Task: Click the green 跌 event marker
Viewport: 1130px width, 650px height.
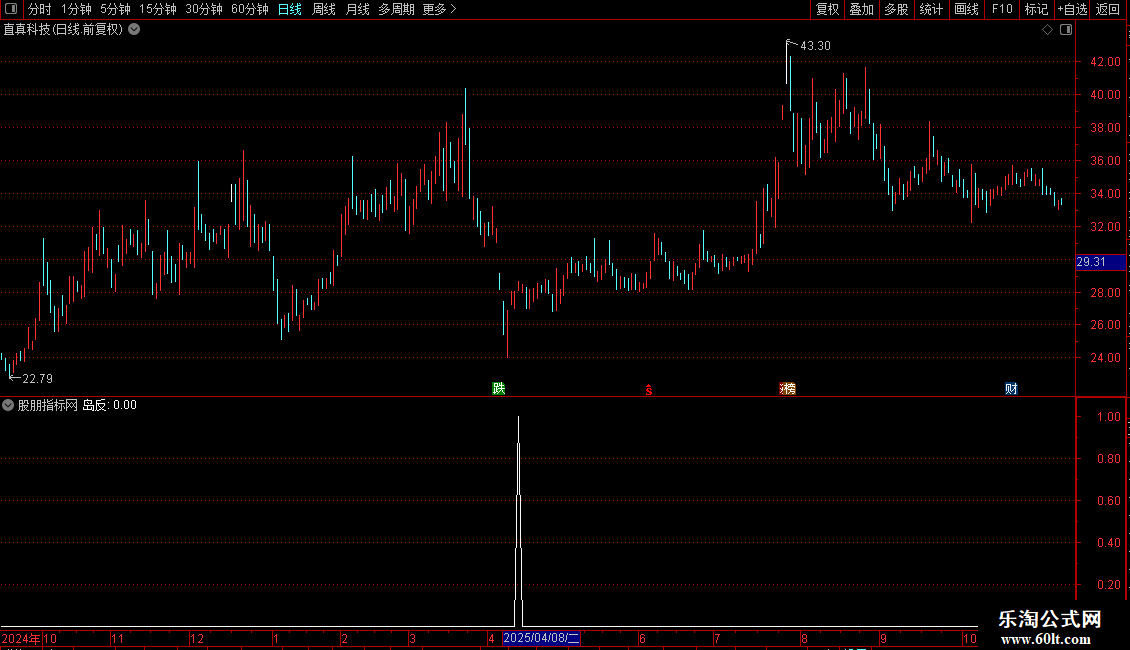Action: coord(499,388)
